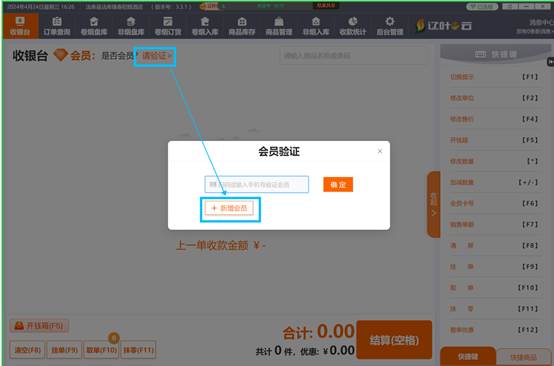The height and width of the screenshot is (366, 554).
Task: Click the 结算(空格) checkout button
Action: click(394, 340)
